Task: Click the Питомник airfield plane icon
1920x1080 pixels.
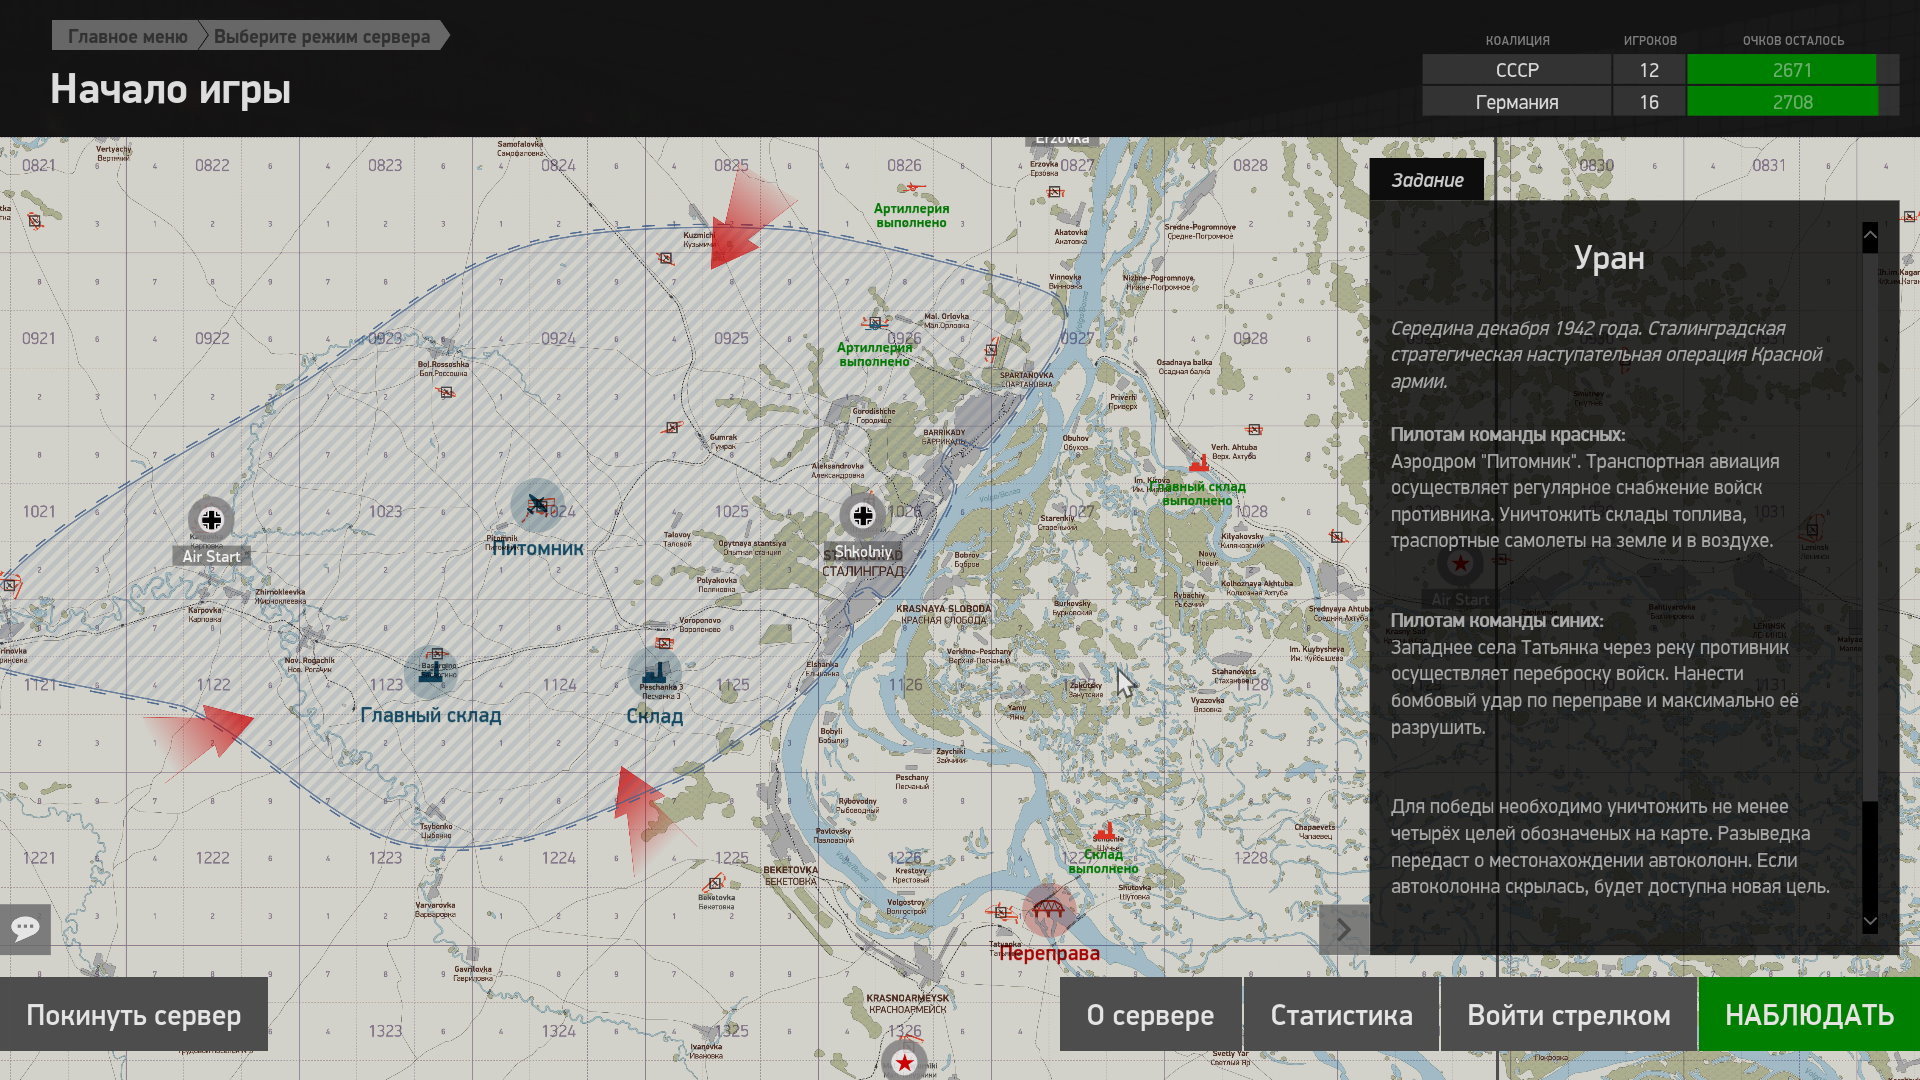Action: (x=537, y=504)
